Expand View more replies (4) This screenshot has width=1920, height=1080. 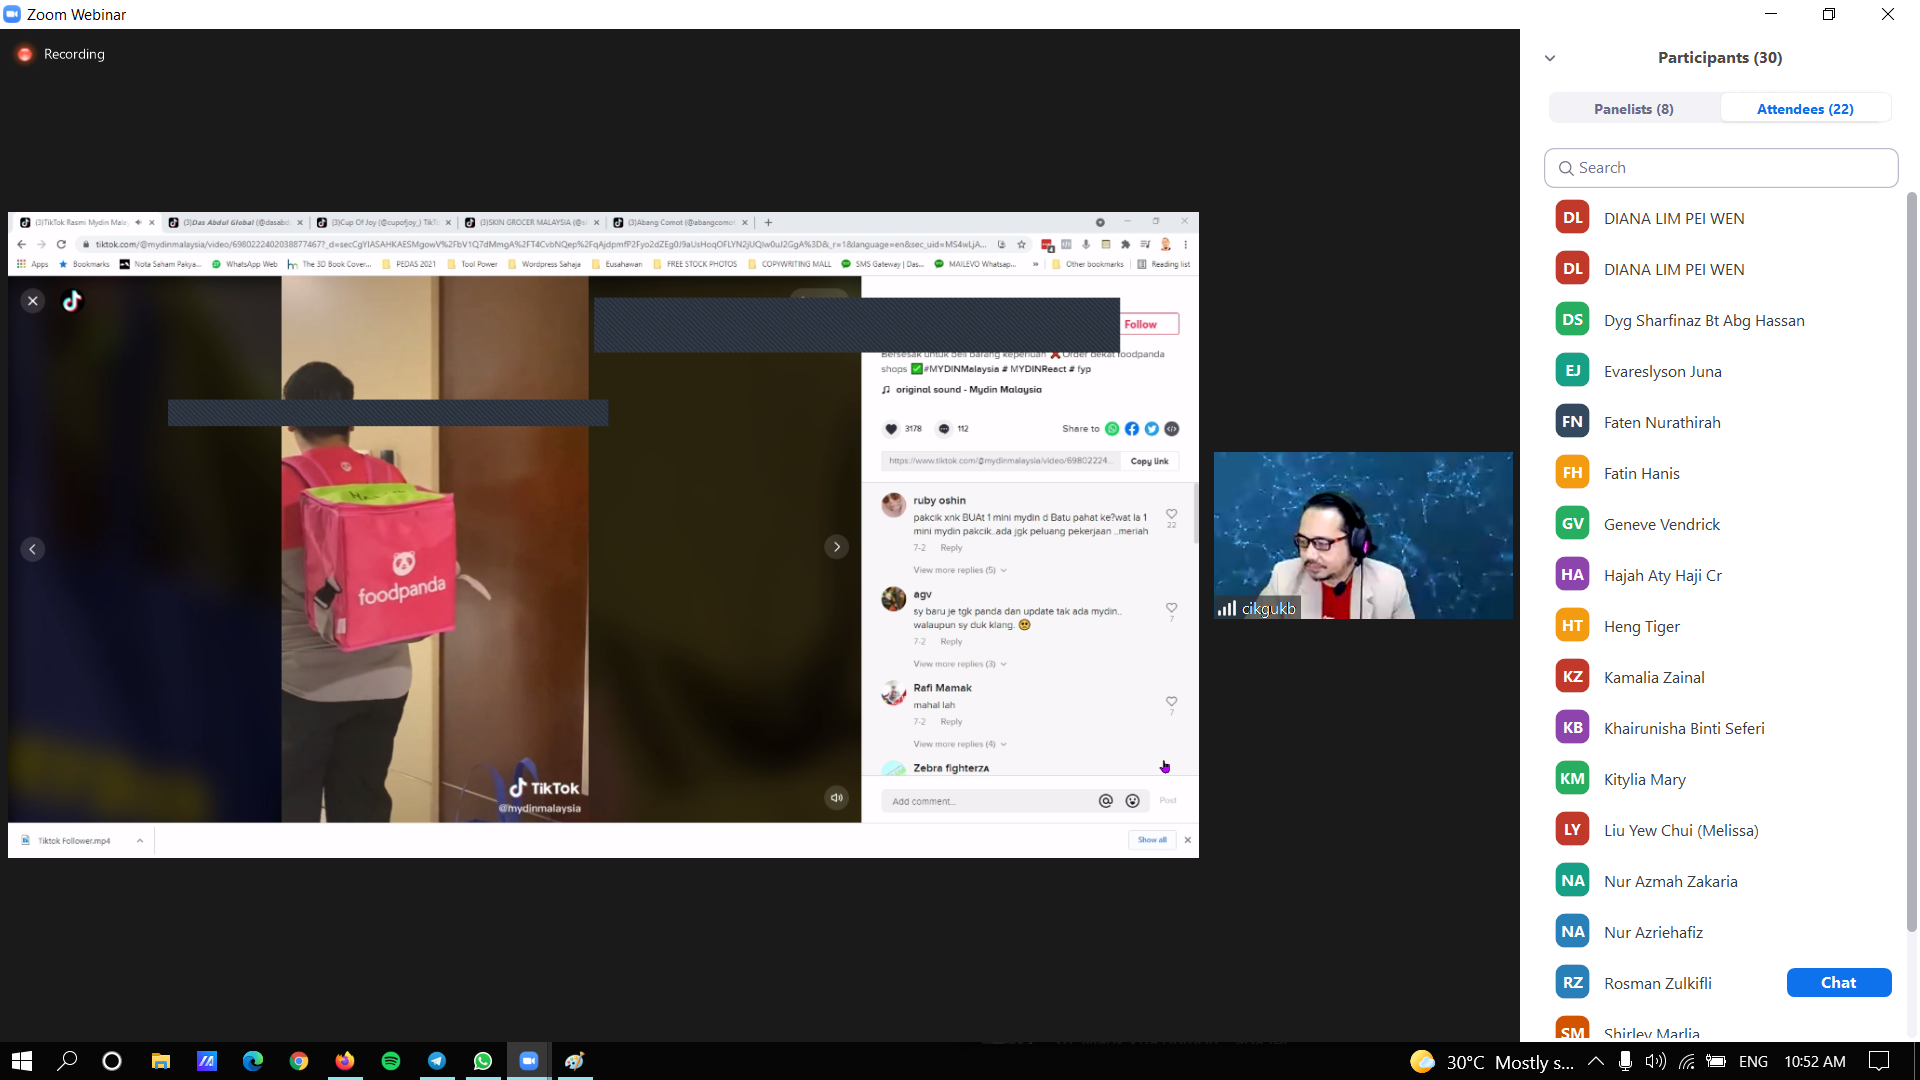coord(960,744)
